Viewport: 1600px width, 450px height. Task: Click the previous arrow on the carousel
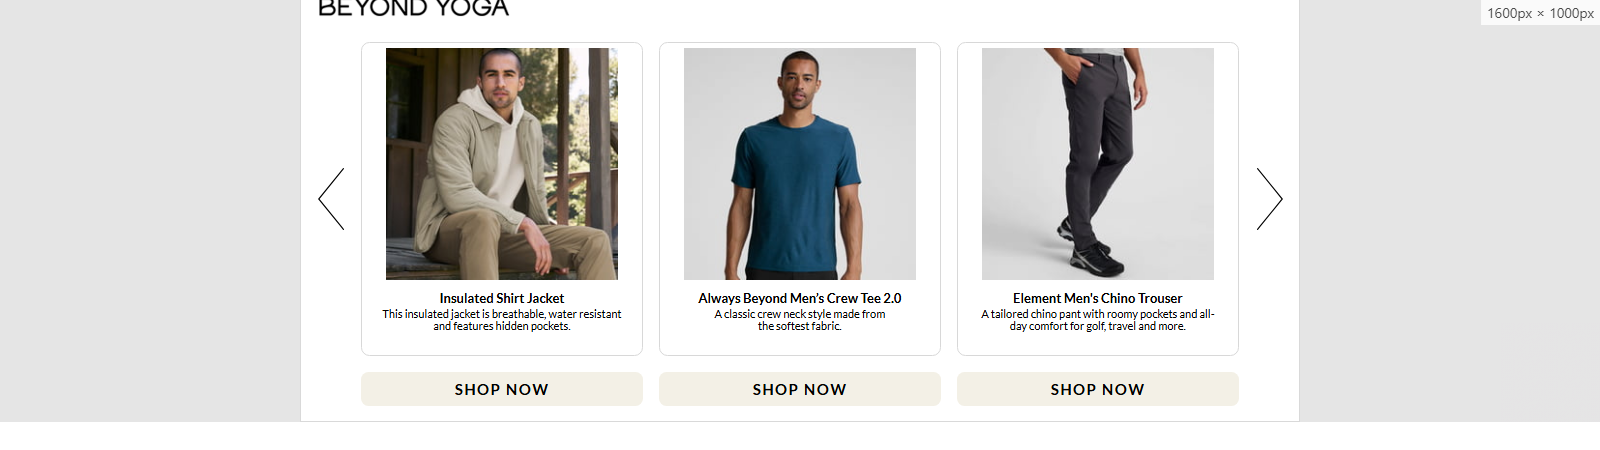(331, 199)
